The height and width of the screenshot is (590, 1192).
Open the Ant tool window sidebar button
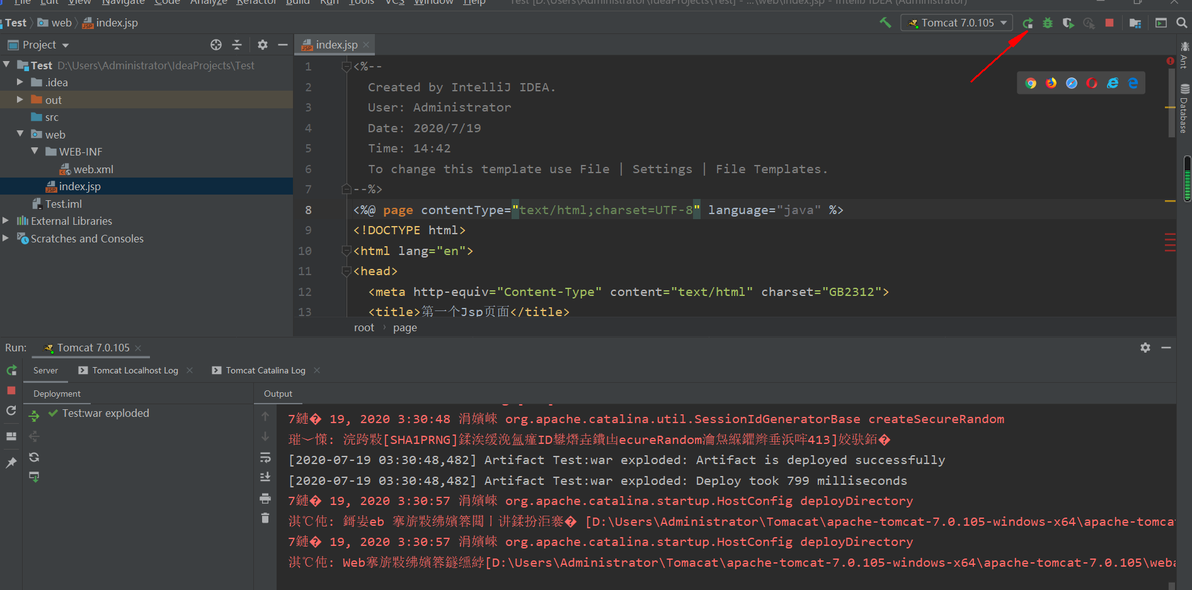[1184, 55]
